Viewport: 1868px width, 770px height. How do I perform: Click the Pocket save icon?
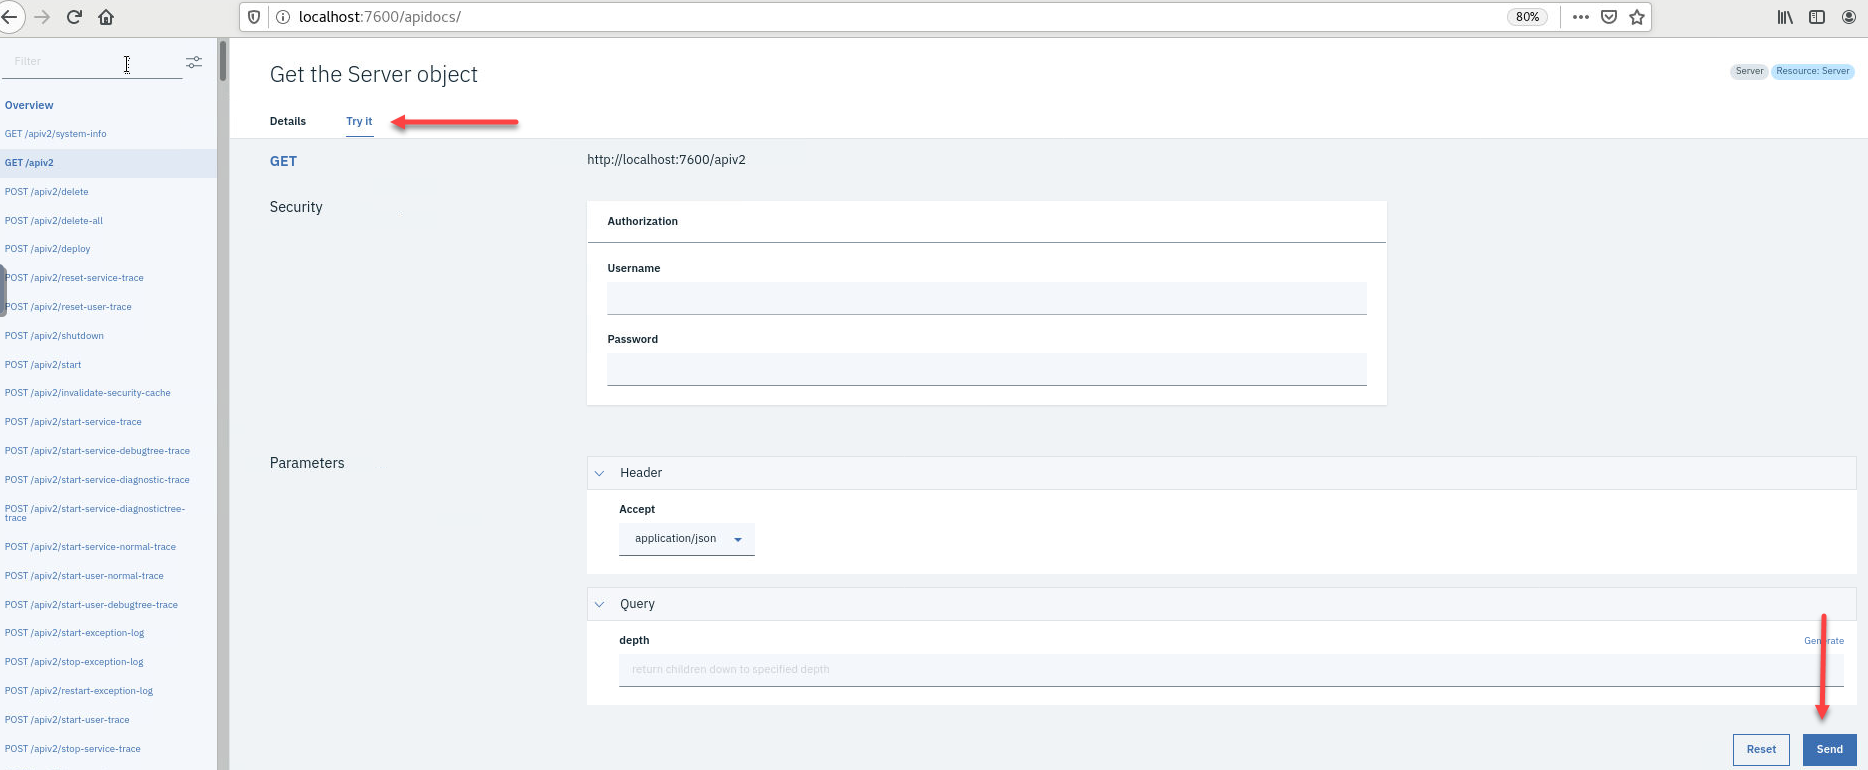click(x=1609, y=17)
